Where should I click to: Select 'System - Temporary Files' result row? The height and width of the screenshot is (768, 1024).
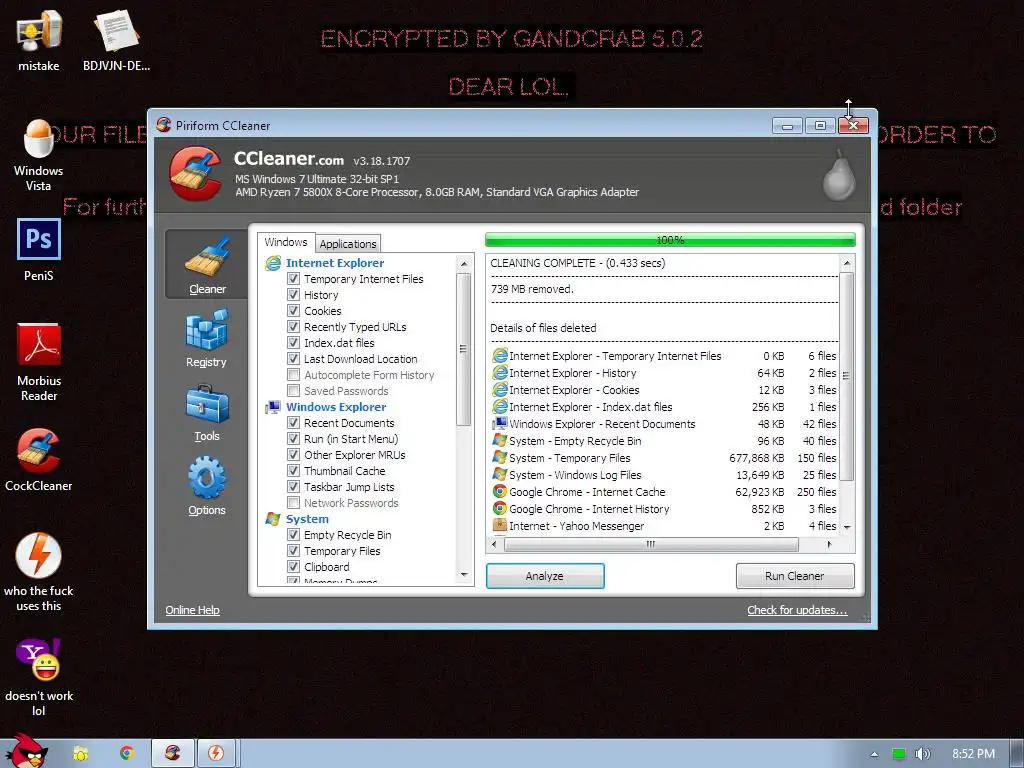click(664, 458)
